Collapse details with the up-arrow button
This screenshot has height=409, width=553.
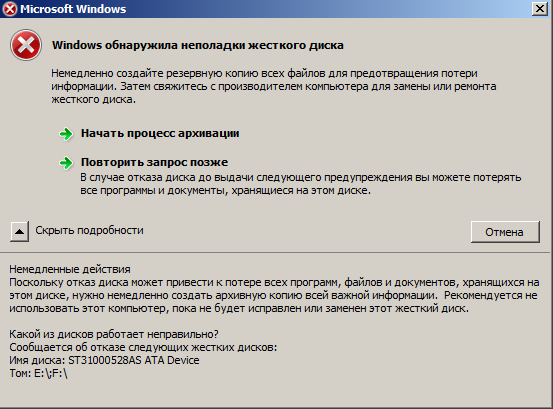pos(19,232)
